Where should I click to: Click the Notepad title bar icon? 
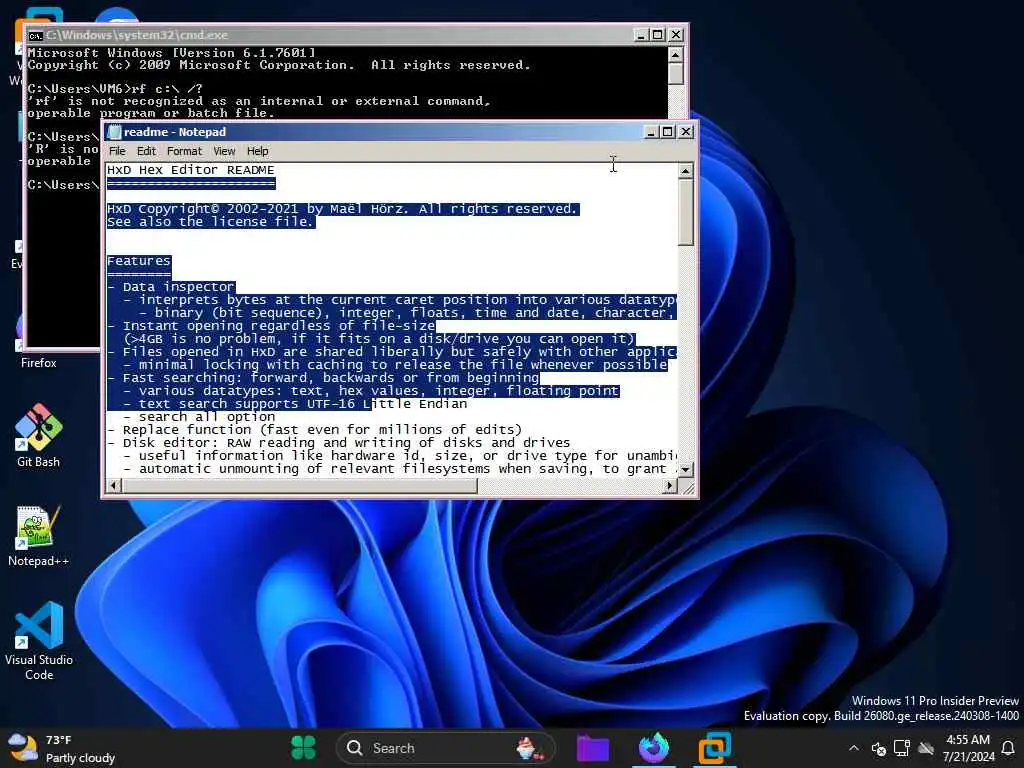115,132
